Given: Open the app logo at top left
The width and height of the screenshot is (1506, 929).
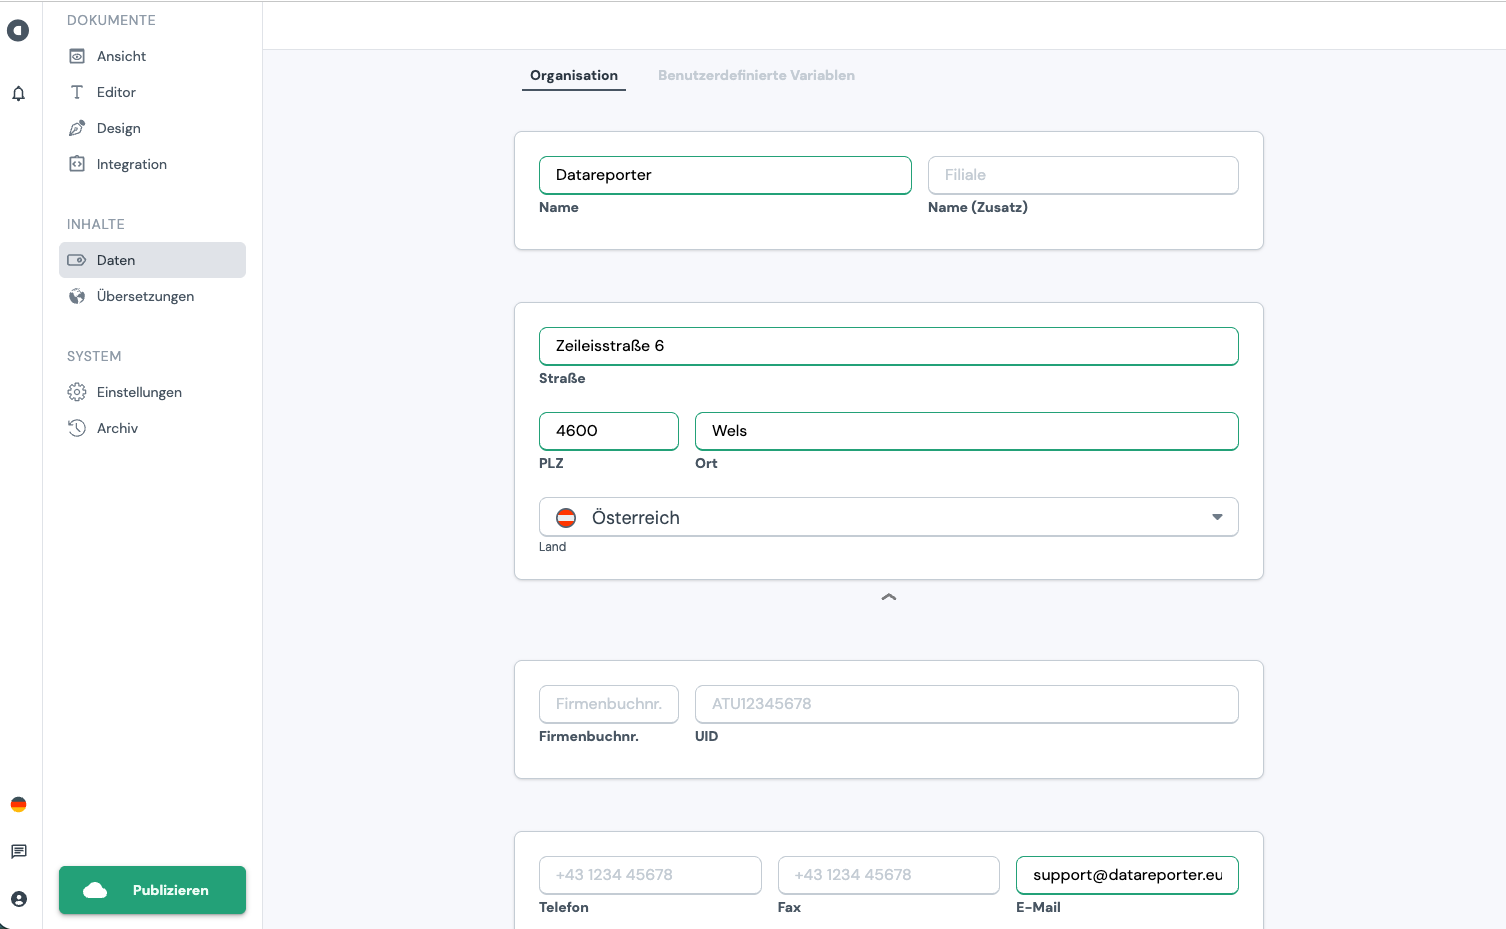Looking at the screenshot, I should [18, 31].
